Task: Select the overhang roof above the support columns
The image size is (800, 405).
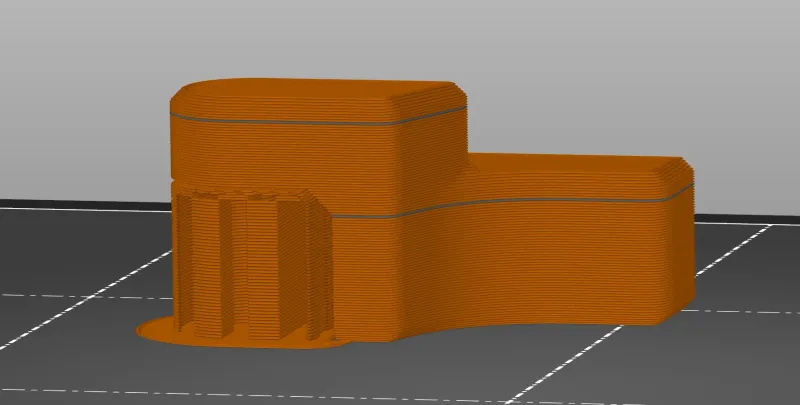Action: 250,186
